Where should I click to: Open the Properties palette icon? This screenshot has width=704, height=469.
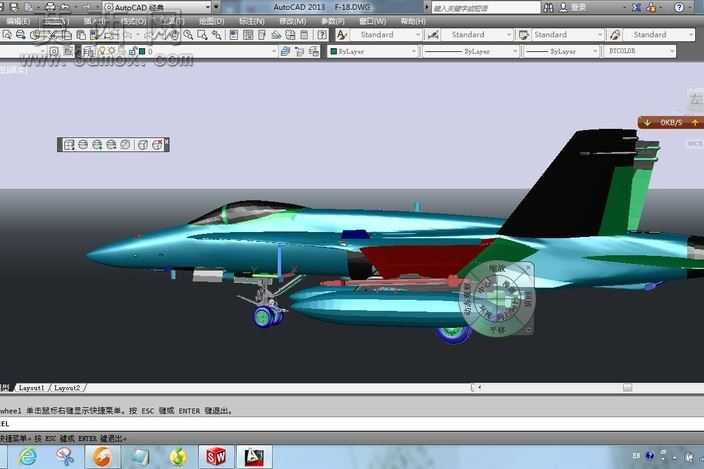(x=234, y=35)
